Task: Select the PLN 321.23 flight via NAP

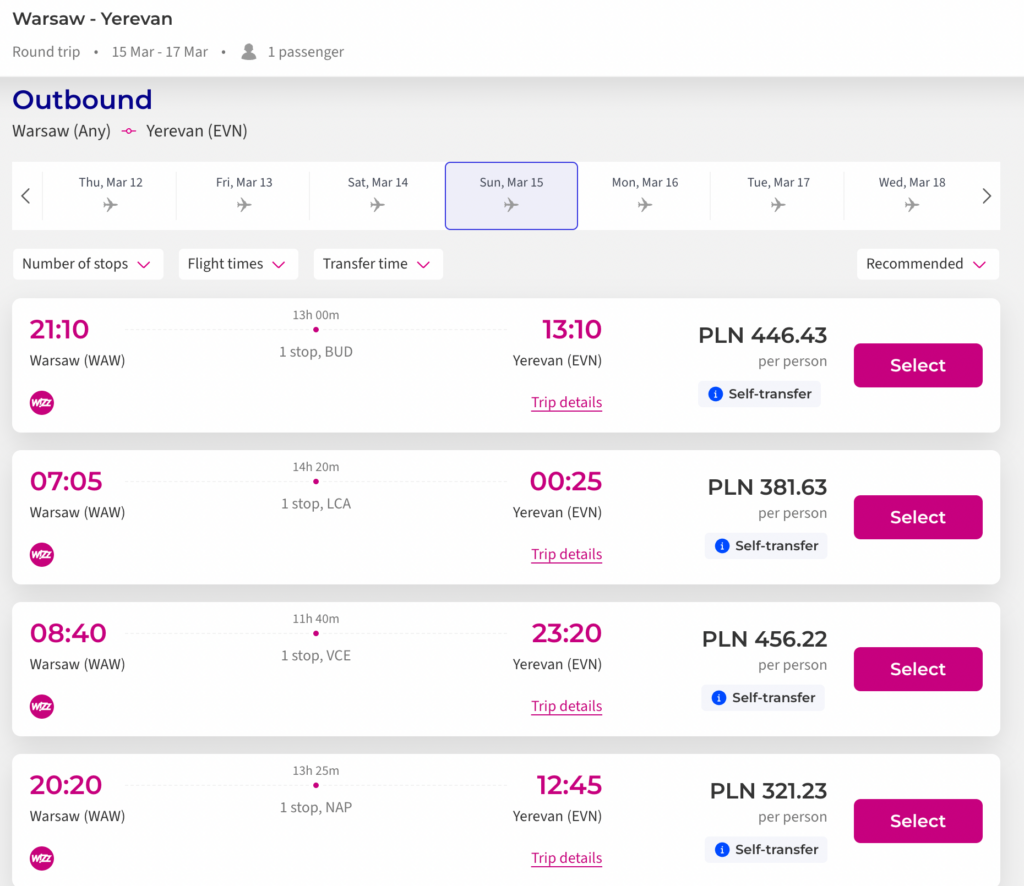Action: [917, 821]
